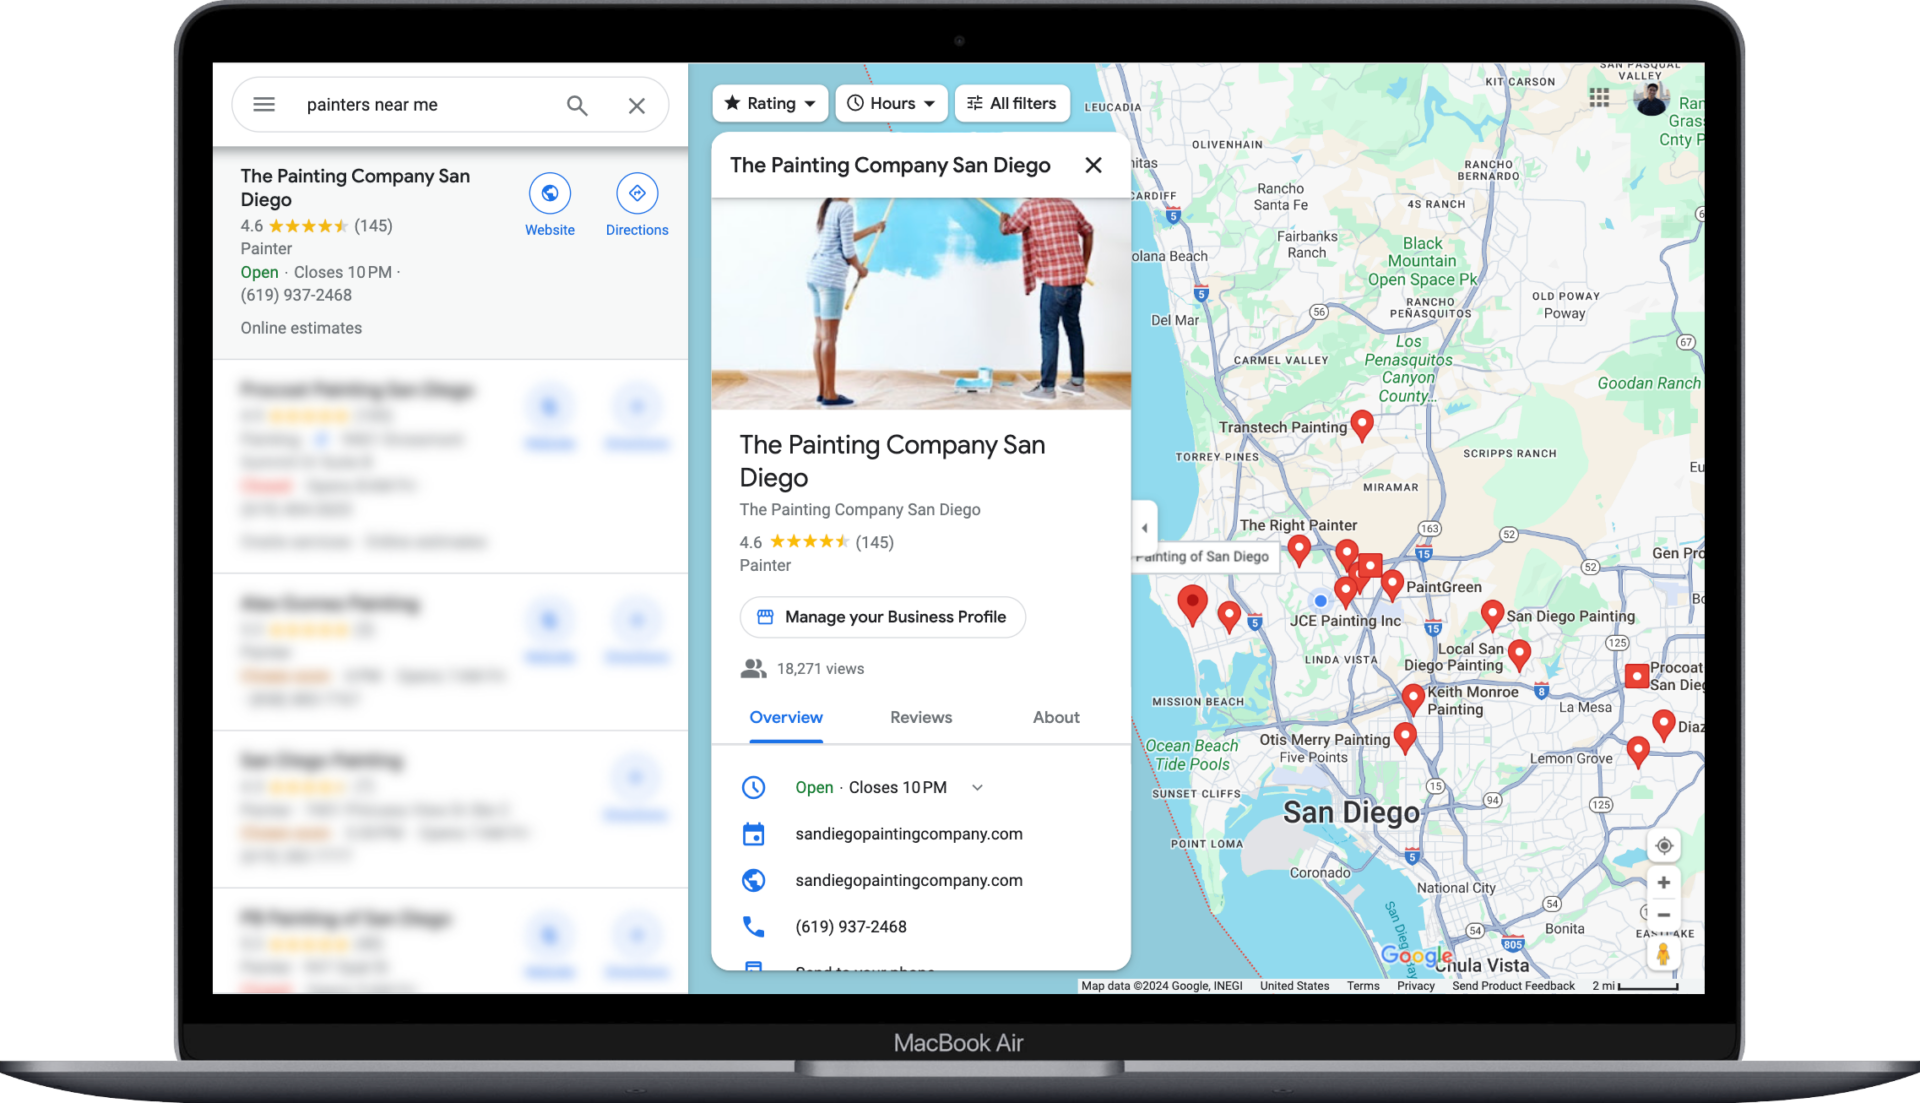Open the Rating filter dropdown

[x=770, y=103]
